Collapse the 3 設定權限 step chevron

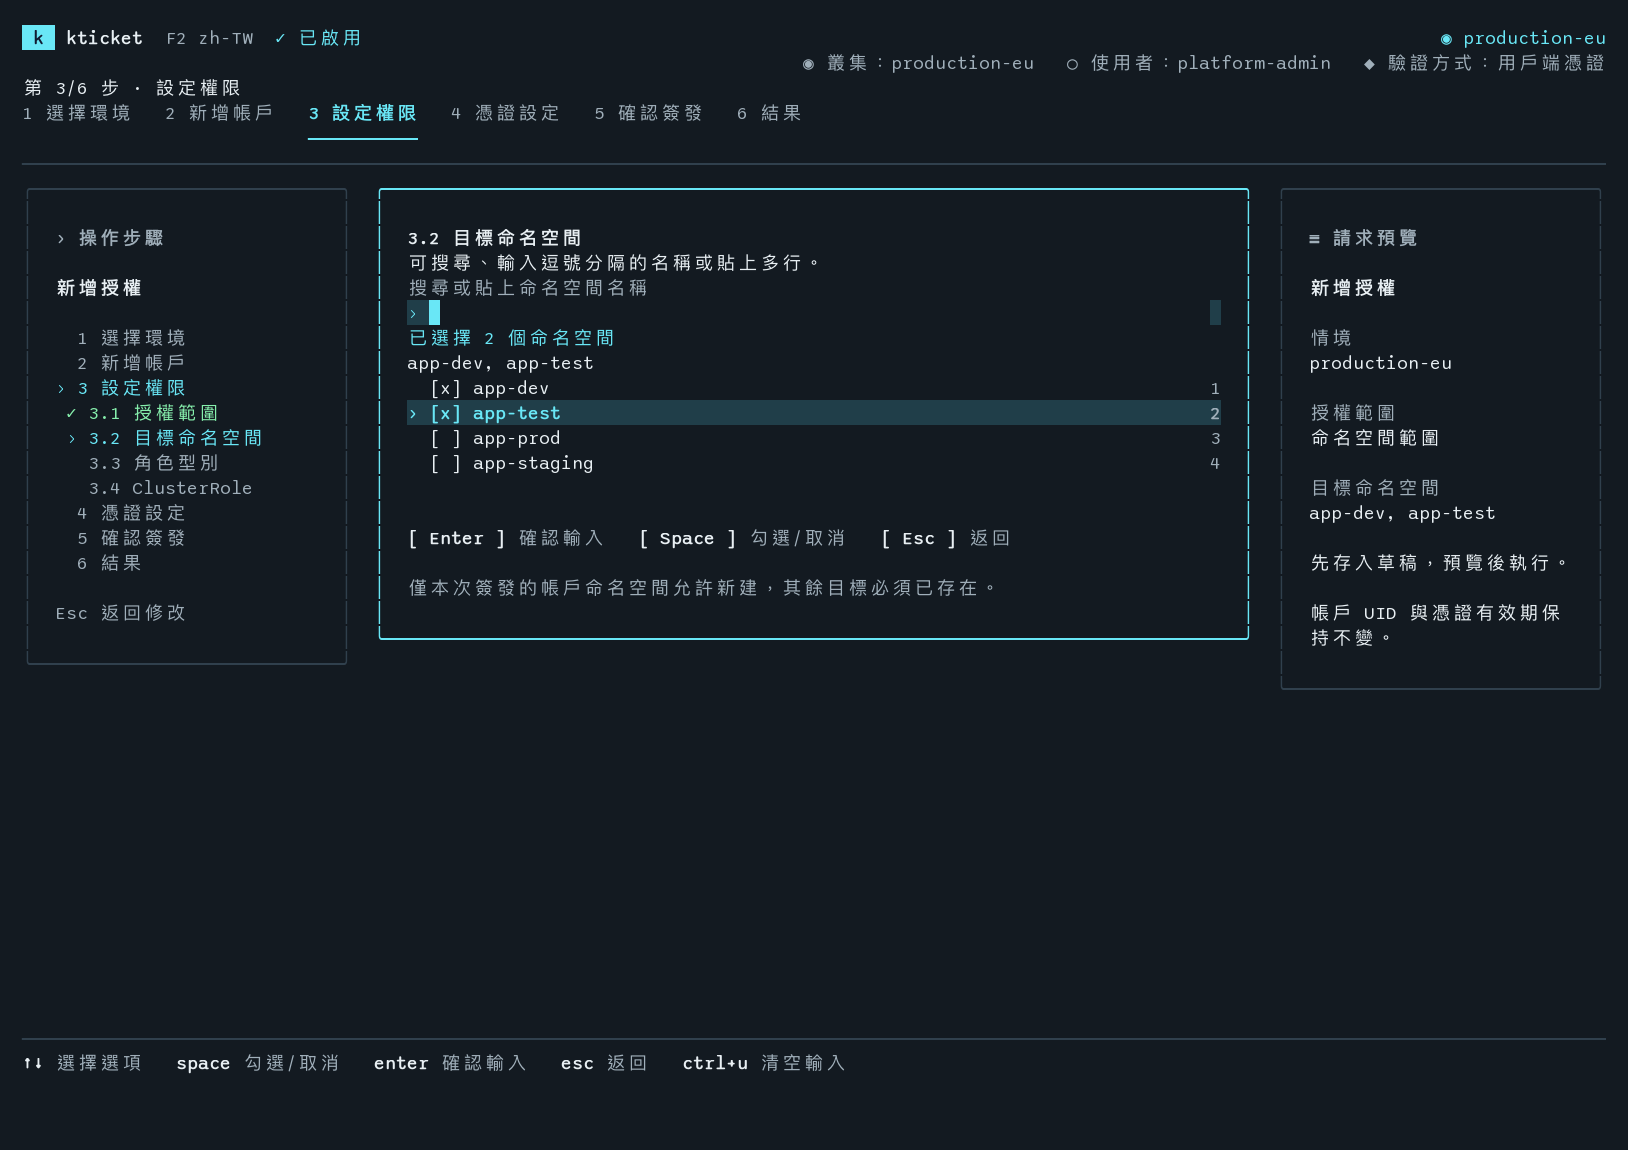coord(61,388)
